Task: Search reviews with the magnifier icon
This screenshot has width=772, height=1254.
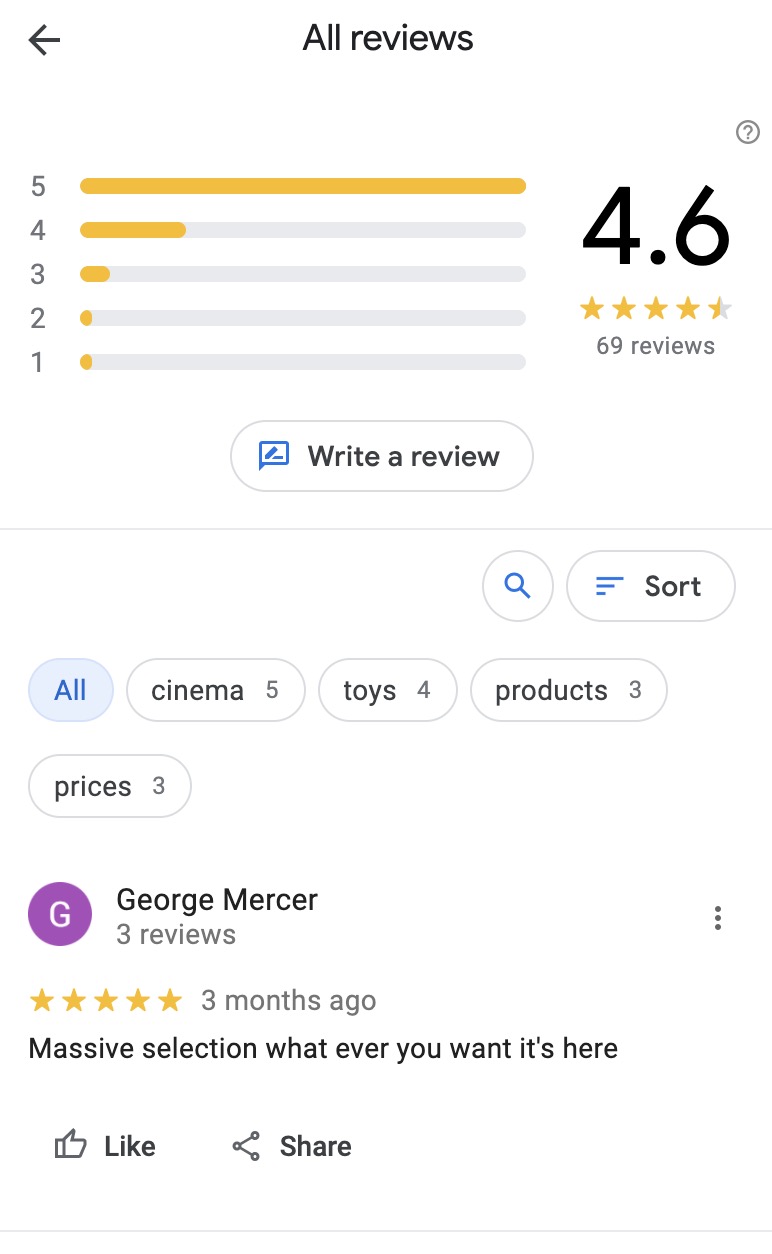Action: click(517, 586)
